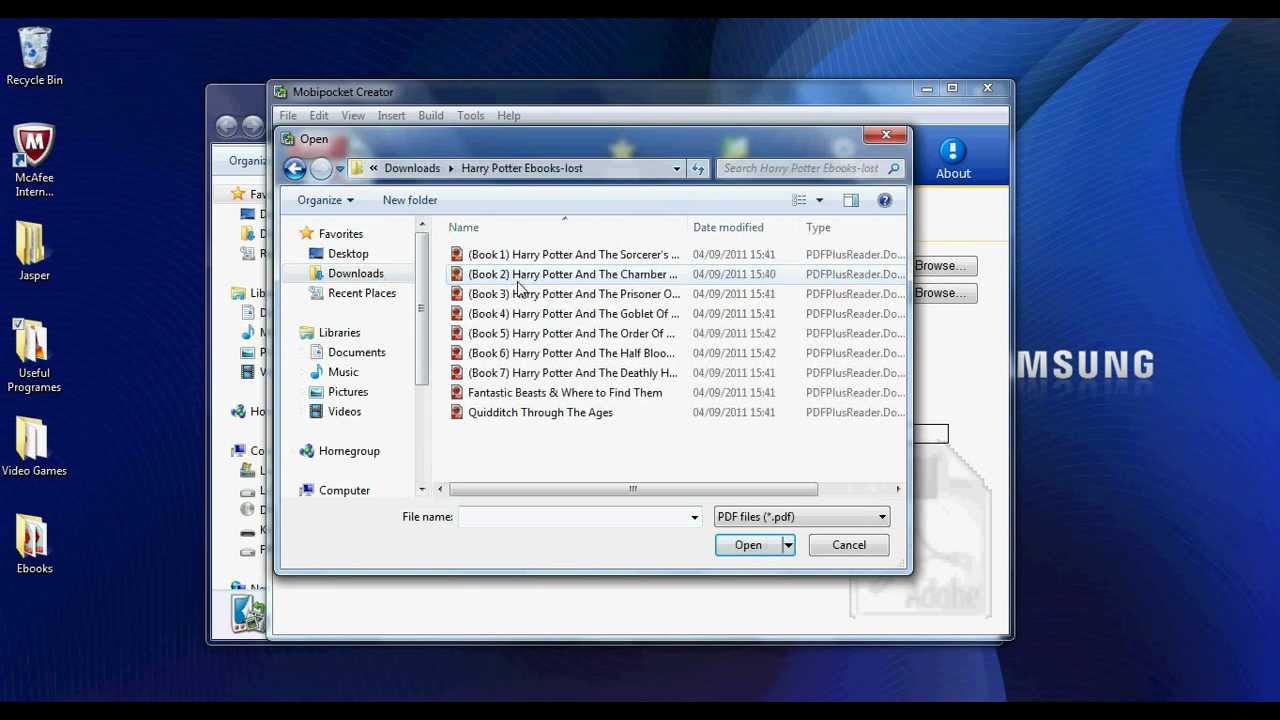Open the view options dropdown arrow
This screenshot has width=1280, height=720.
click(819, 200)
